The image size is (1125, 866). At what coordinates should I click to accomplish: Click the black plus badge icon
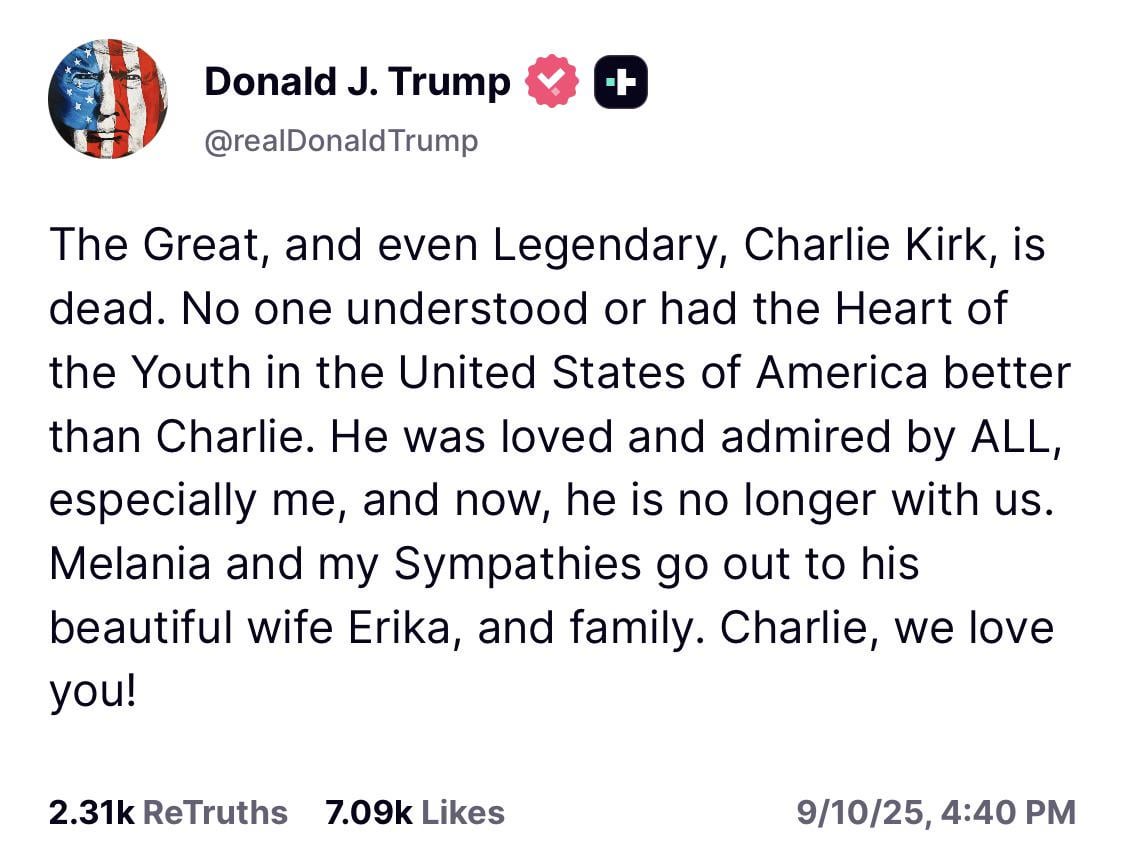pos(621,82)
